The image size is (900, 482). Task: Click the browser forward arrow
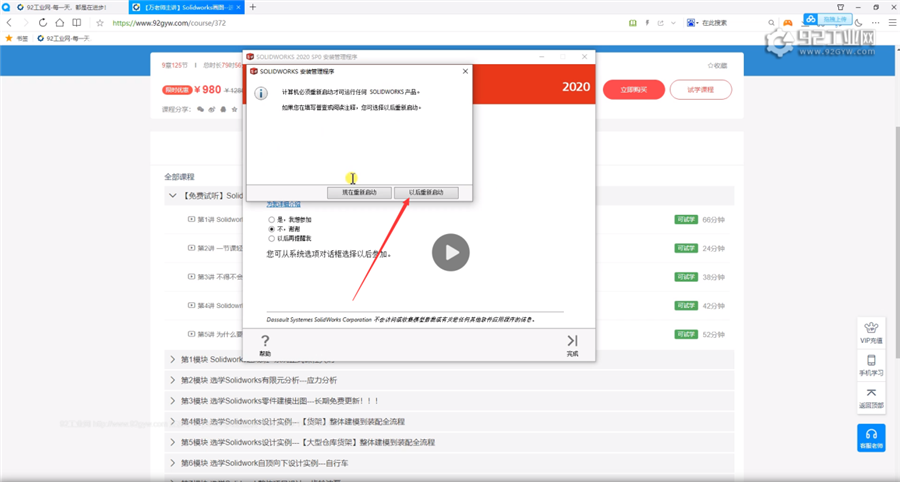[x=26, y=23]
